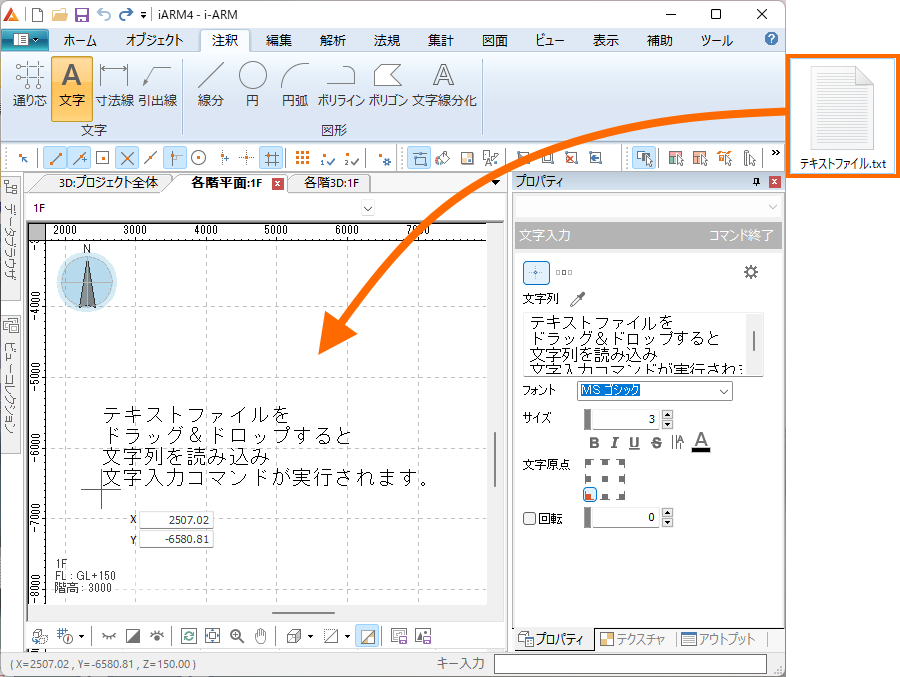Choose the 寸法線 dimension line tool
The height and width of the screenshot is (677, 900).
[114, 86]
